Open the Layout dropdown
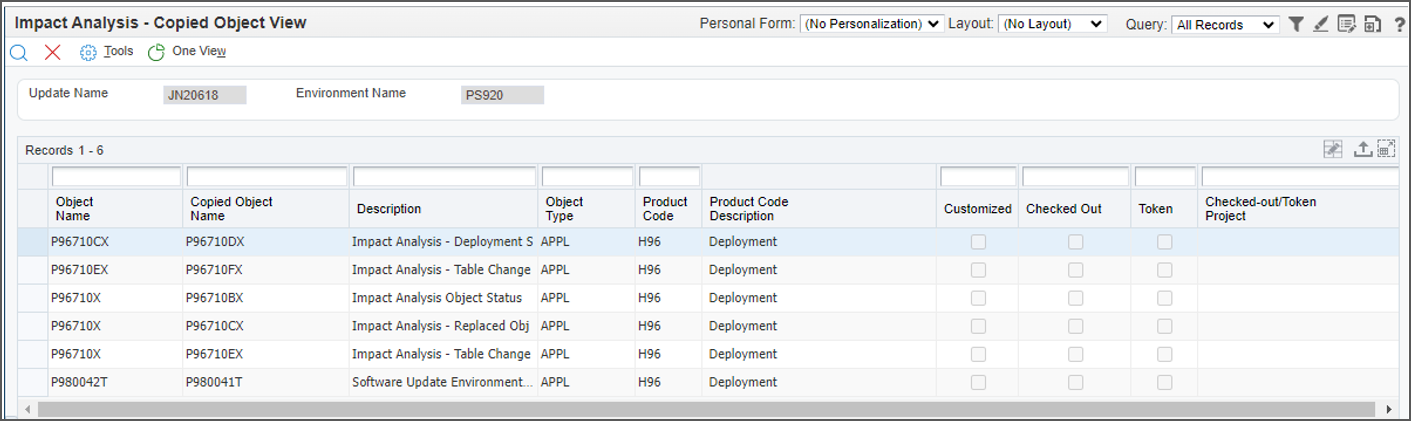The width and height of the screenshot is (1411, 421). click(x=1053, y=24)
